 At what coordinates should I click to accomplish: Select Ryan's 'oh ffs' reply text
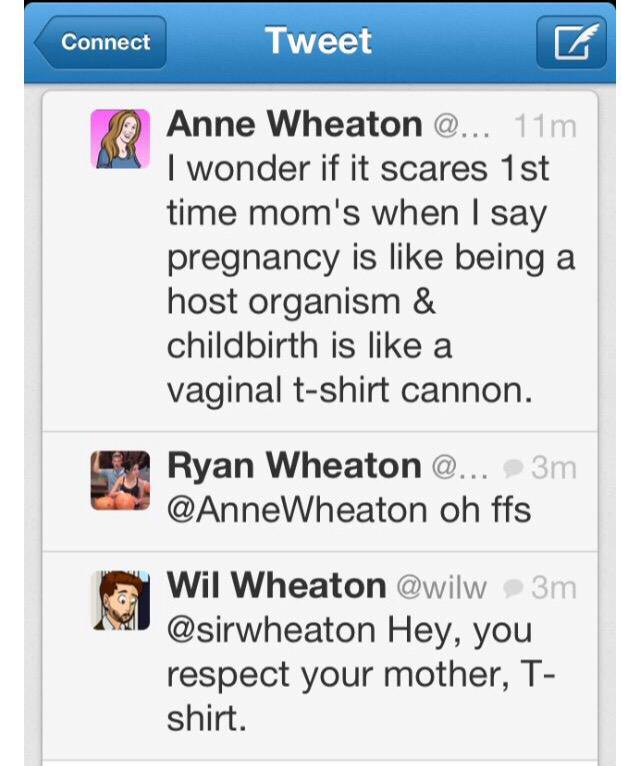pos(349,511)
